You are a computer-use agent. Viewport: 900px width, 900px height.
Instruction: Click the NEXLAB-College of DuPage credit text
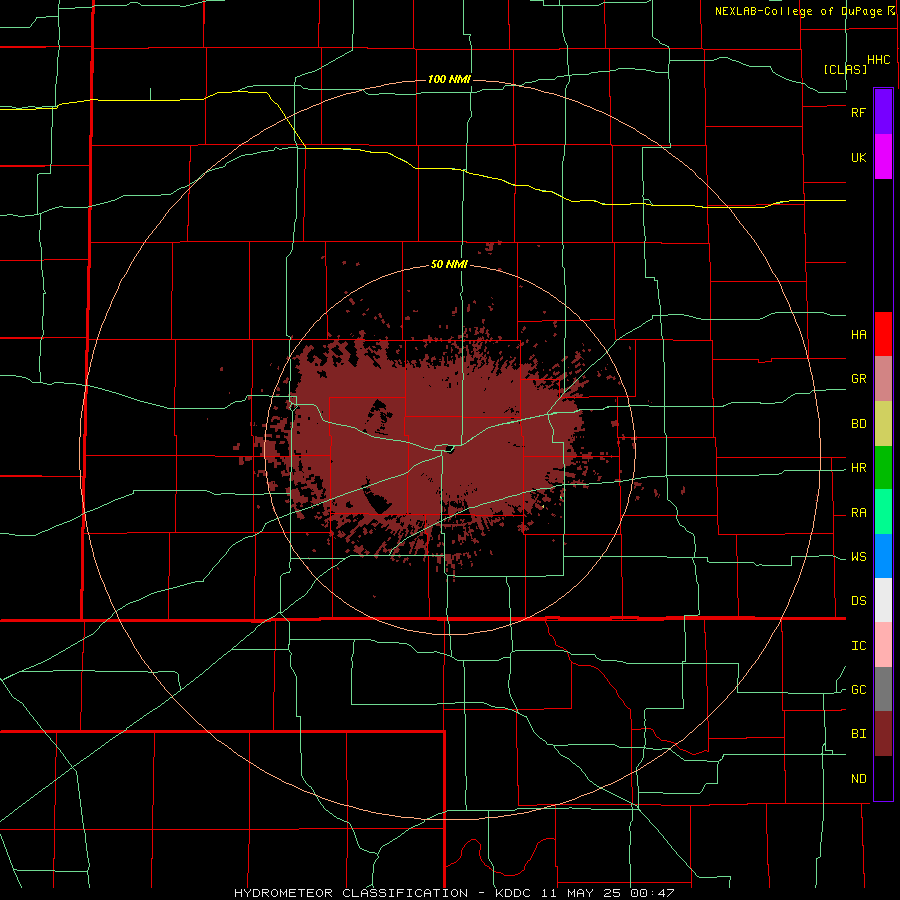click(x=800, y=11)
